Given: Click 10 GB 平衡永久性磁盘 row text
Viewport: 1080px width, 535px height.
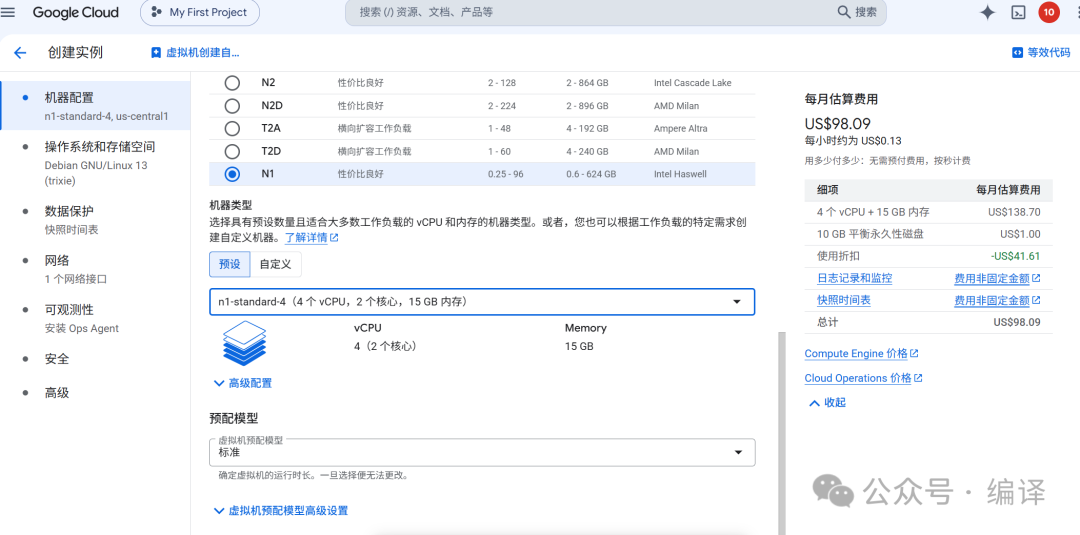Looking at the screenshot, I should 870,234.
